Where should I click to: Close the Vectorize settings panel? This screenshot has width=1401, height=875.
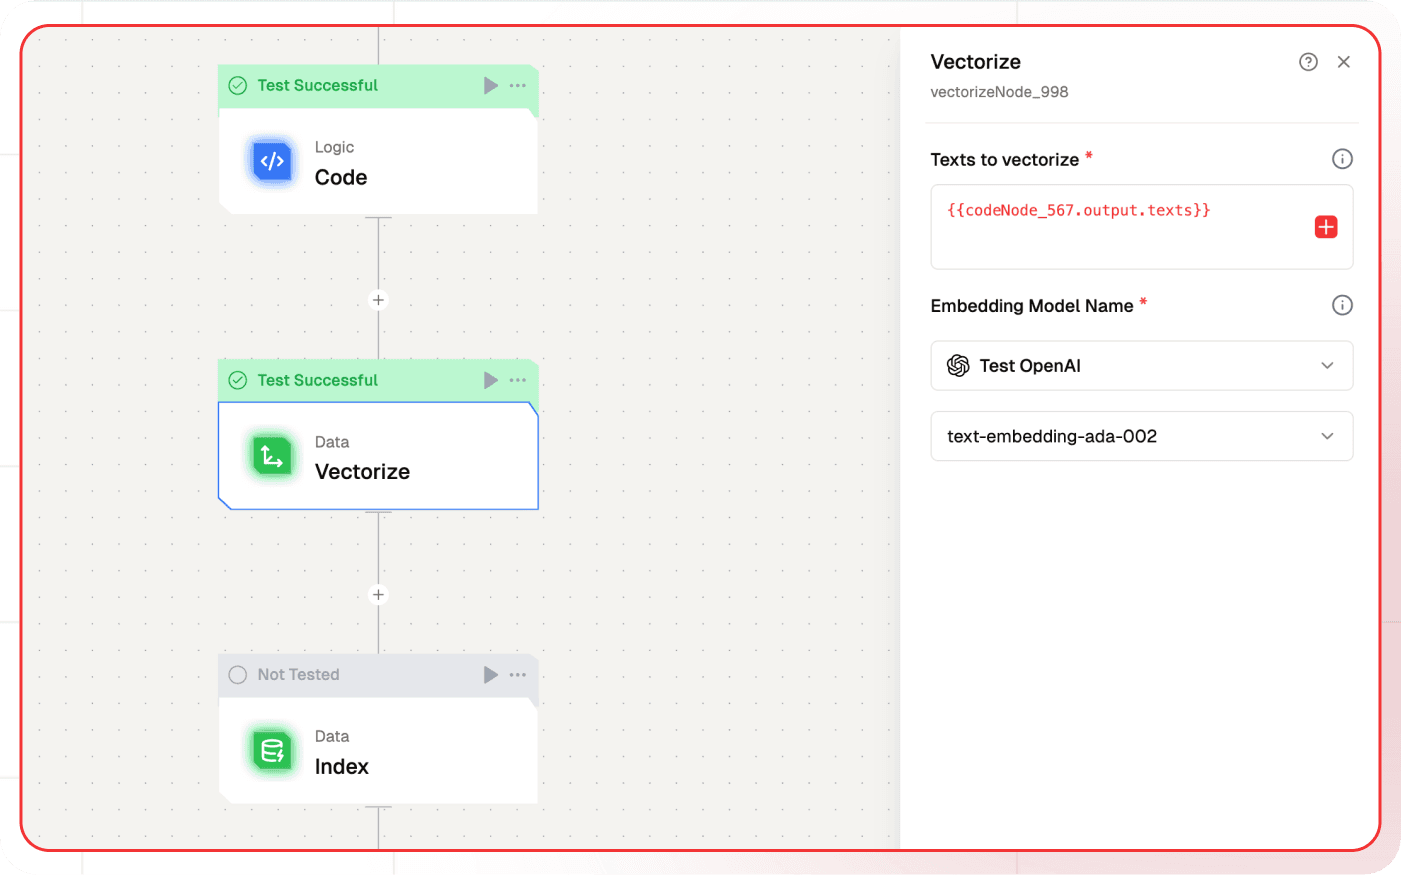coord(1344,62)
